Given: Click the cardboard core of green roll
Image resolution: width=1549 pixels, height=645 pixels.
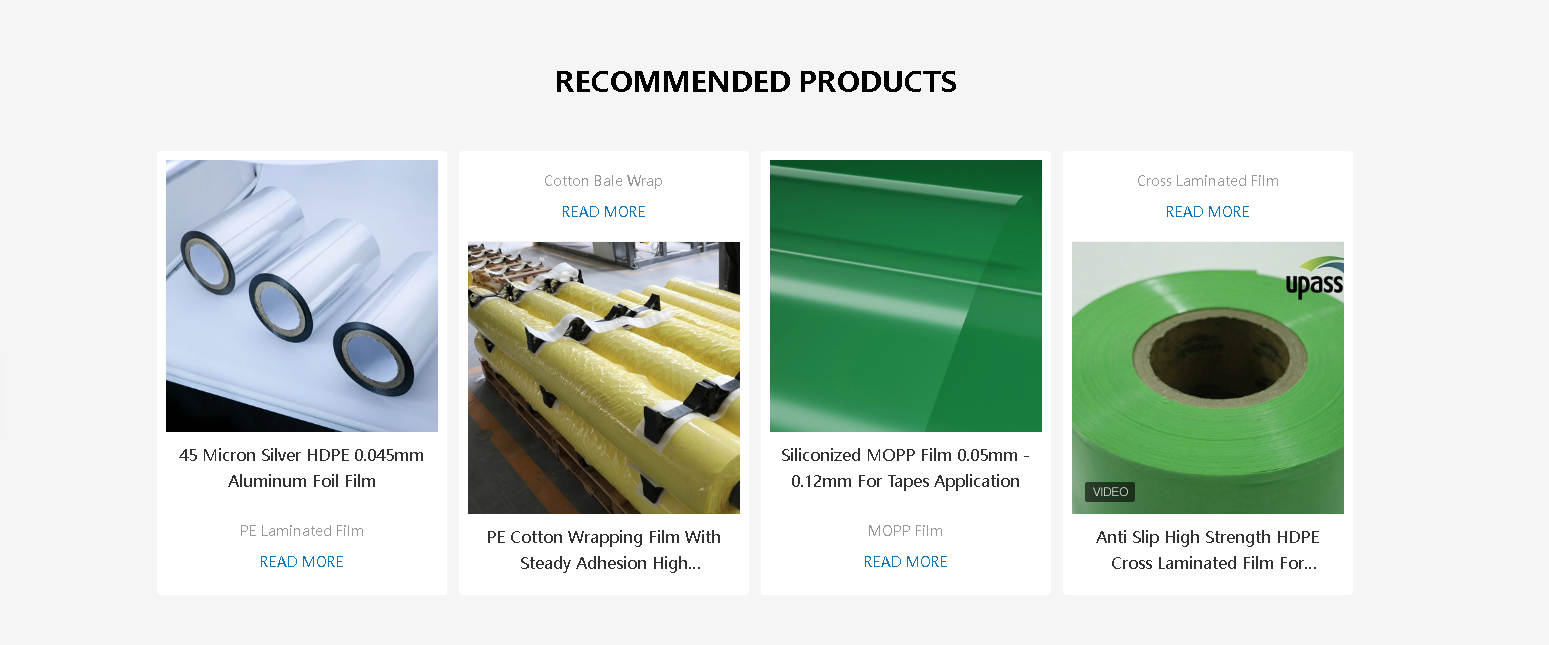Looking at the screenshot, I should coord(1207,357).
